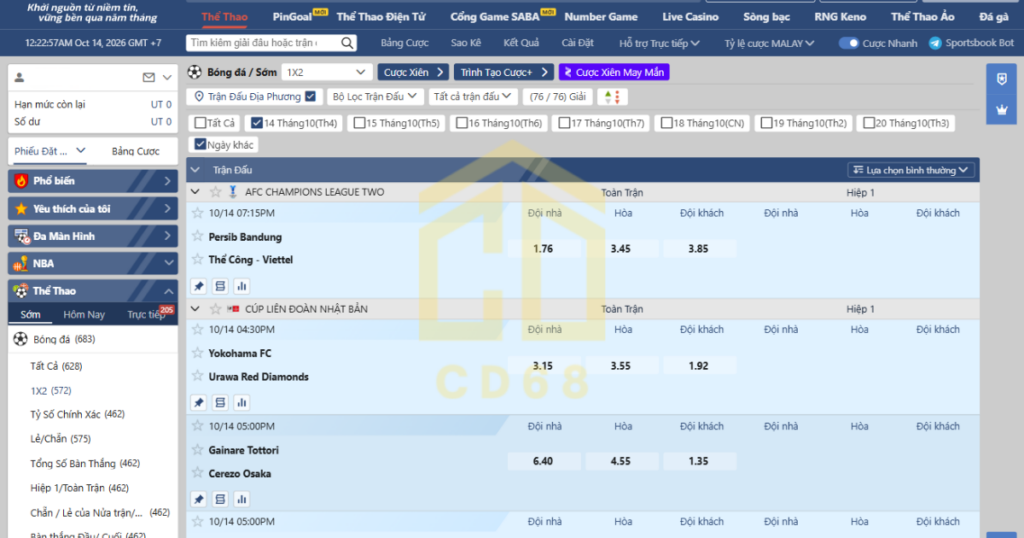Collapse the Cúp Liên Đoàn Nhật Bản section

point(195,309)
